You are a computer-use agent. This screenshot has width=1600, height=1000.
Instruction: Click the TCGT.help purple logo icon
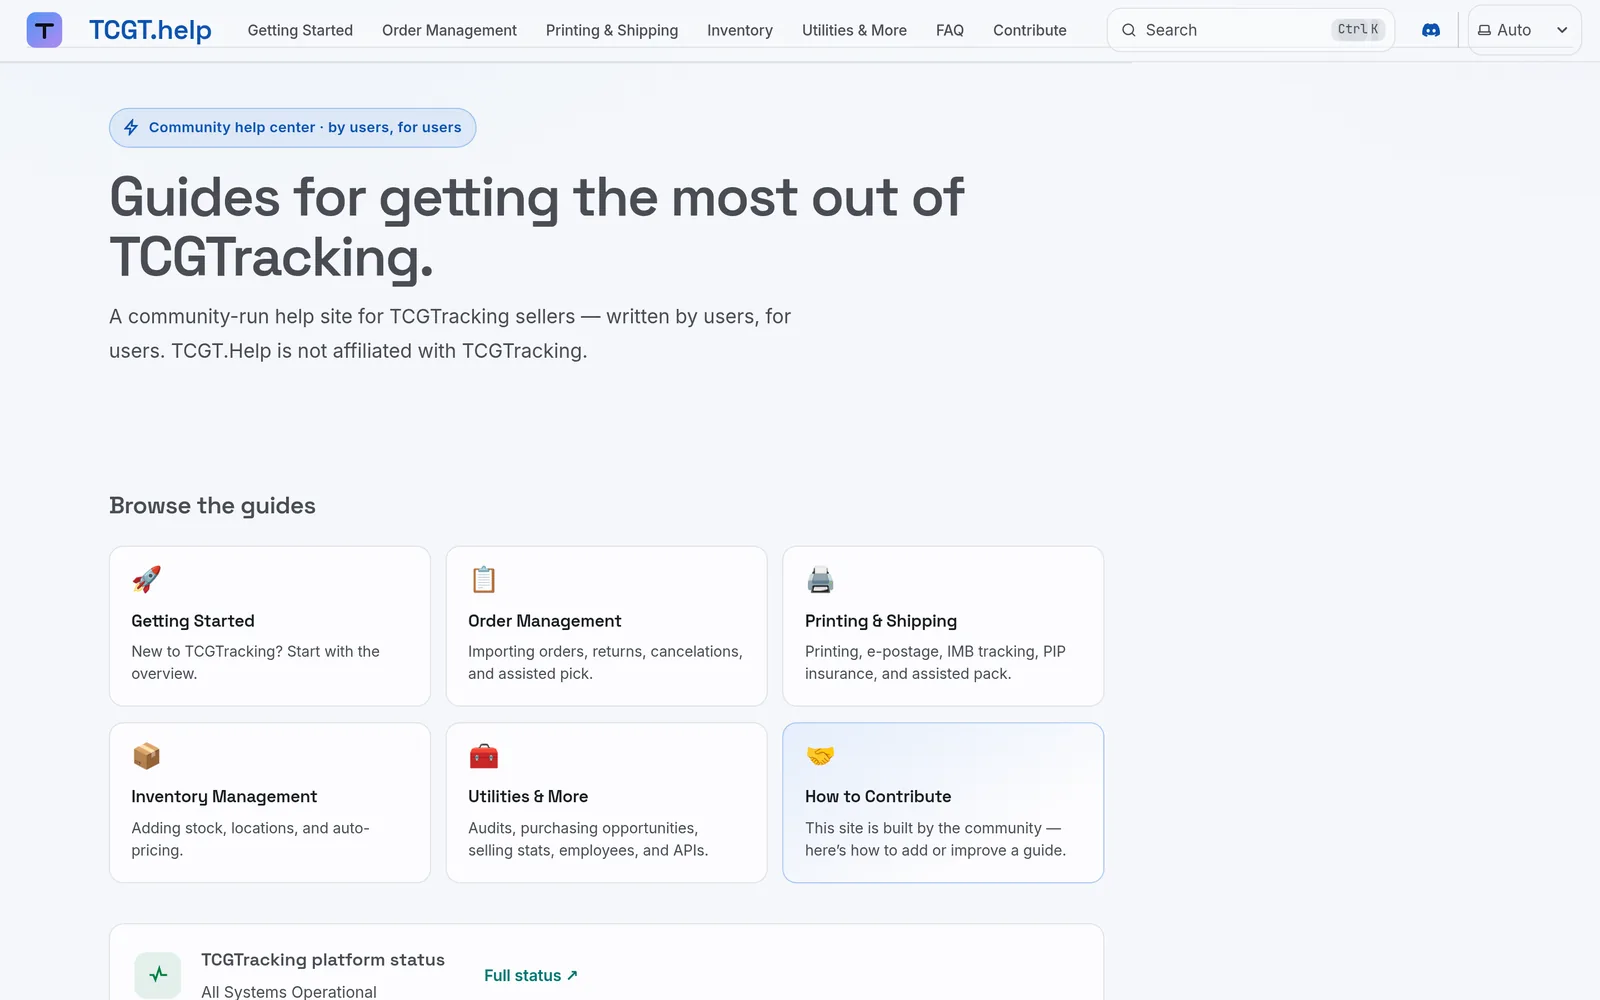click(44, 30)
